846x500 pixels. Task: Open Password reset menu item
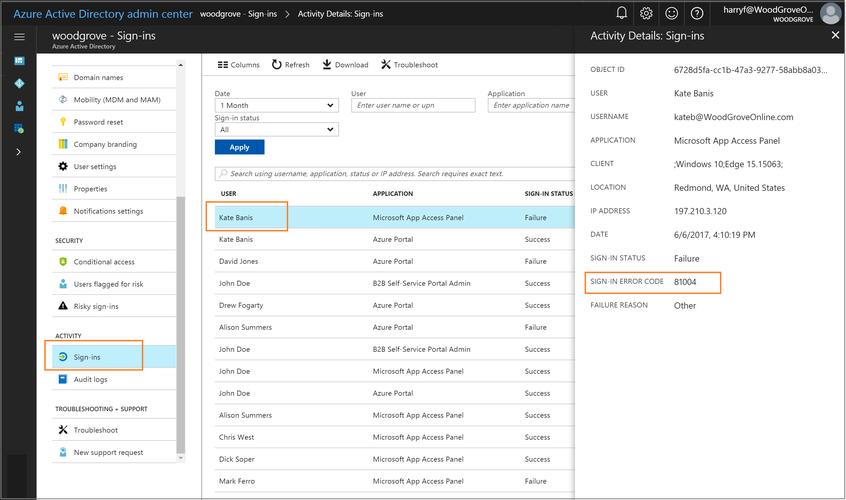click(x=114, y=122)
